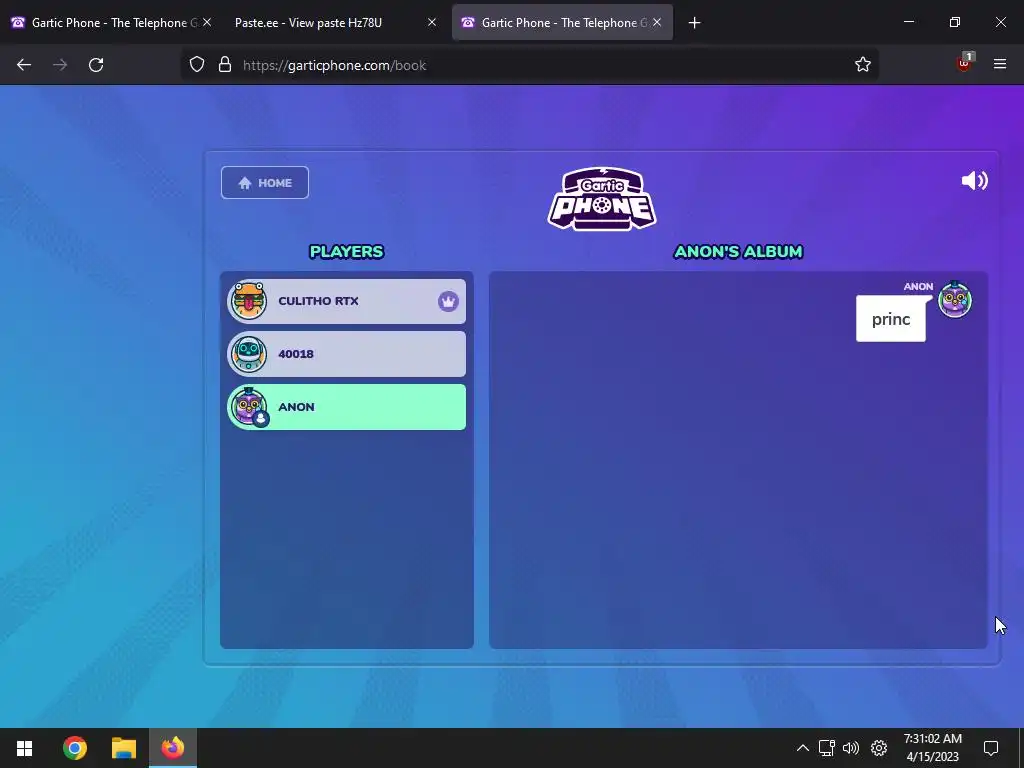This screenshot has width=1024, height=768.
Task: Go back with the browser back arrow
Action: point(24,65)
